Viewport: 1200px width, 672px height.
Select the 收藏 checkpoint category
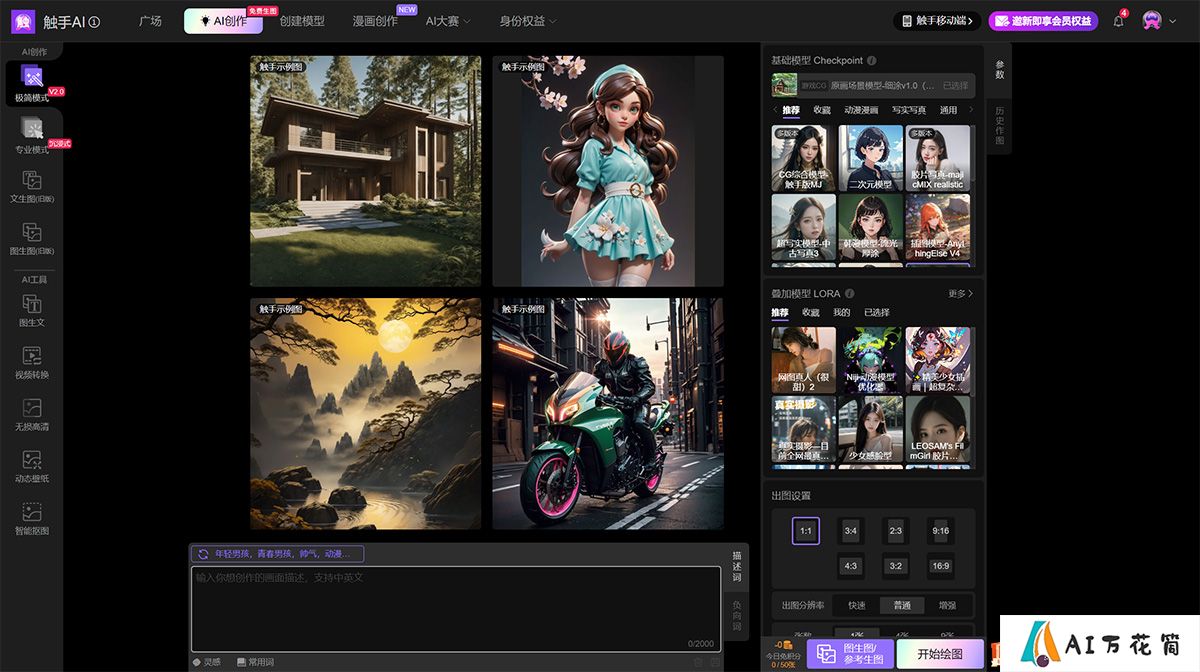822,110
